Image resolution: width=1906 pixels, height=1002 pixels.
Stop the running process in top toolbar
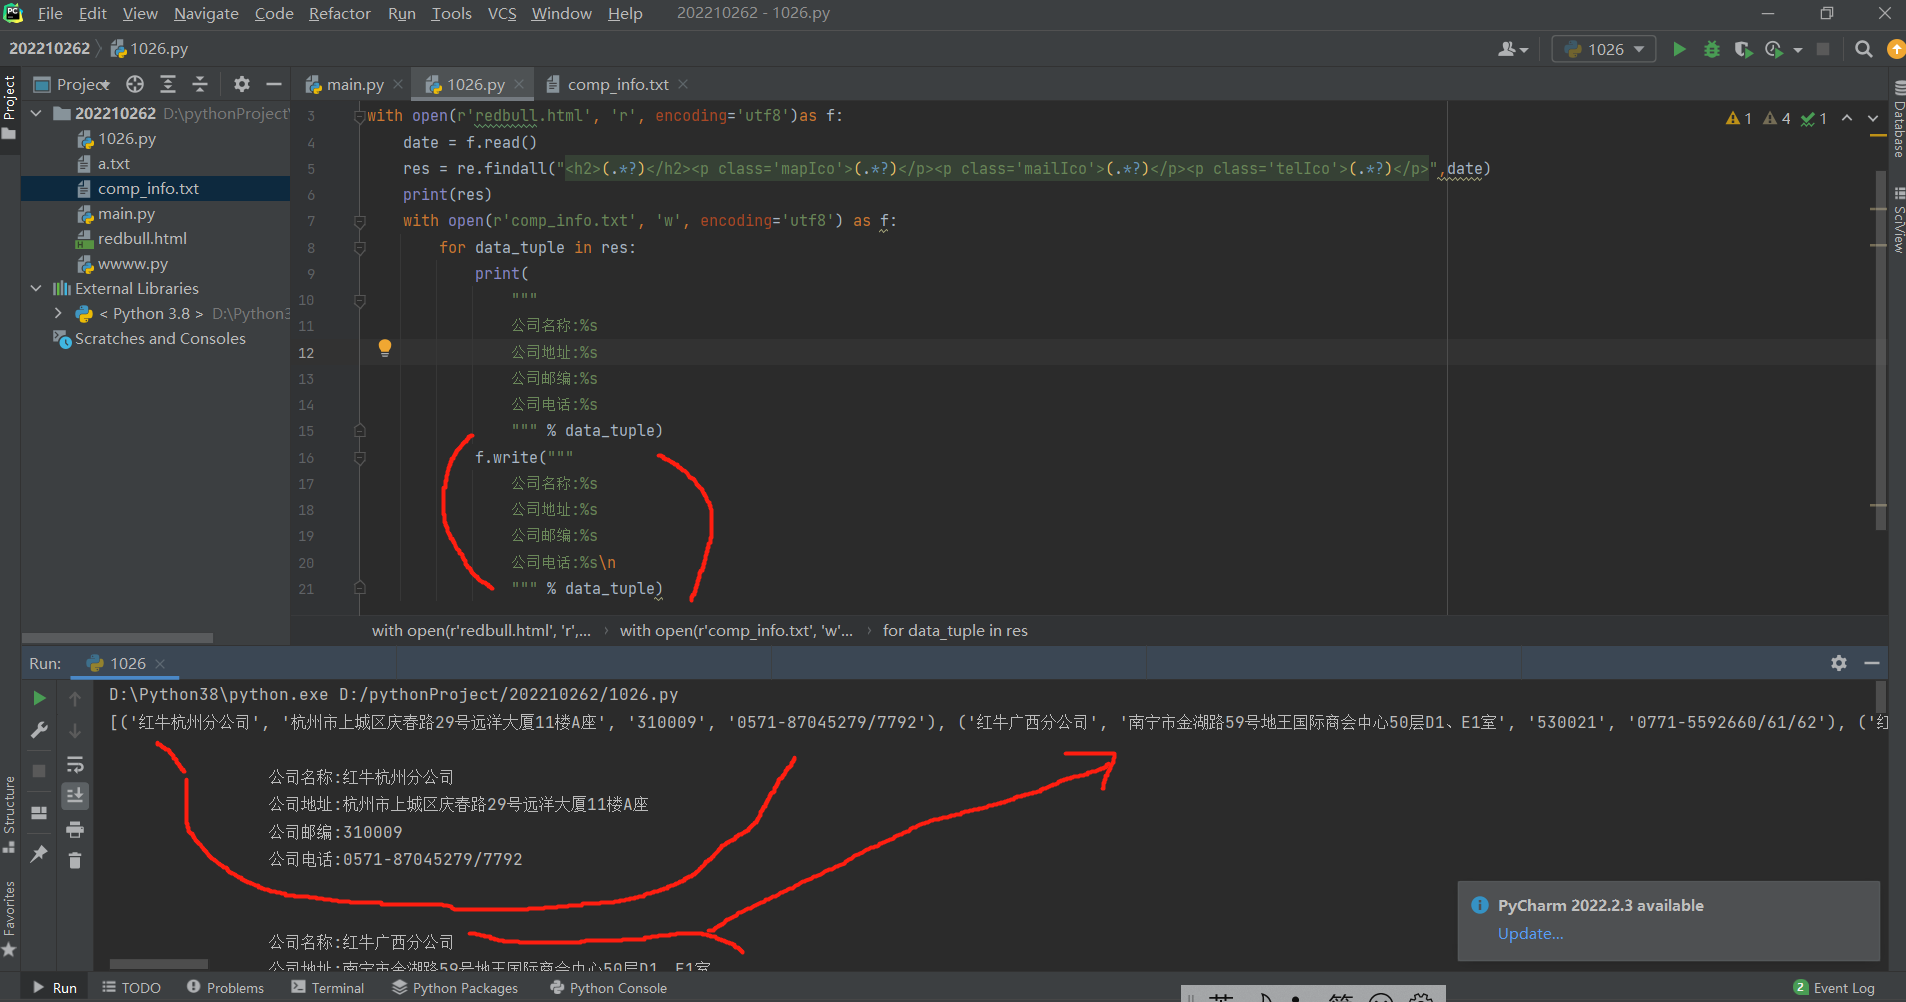pyautogui.click(x=1823, y=49)
